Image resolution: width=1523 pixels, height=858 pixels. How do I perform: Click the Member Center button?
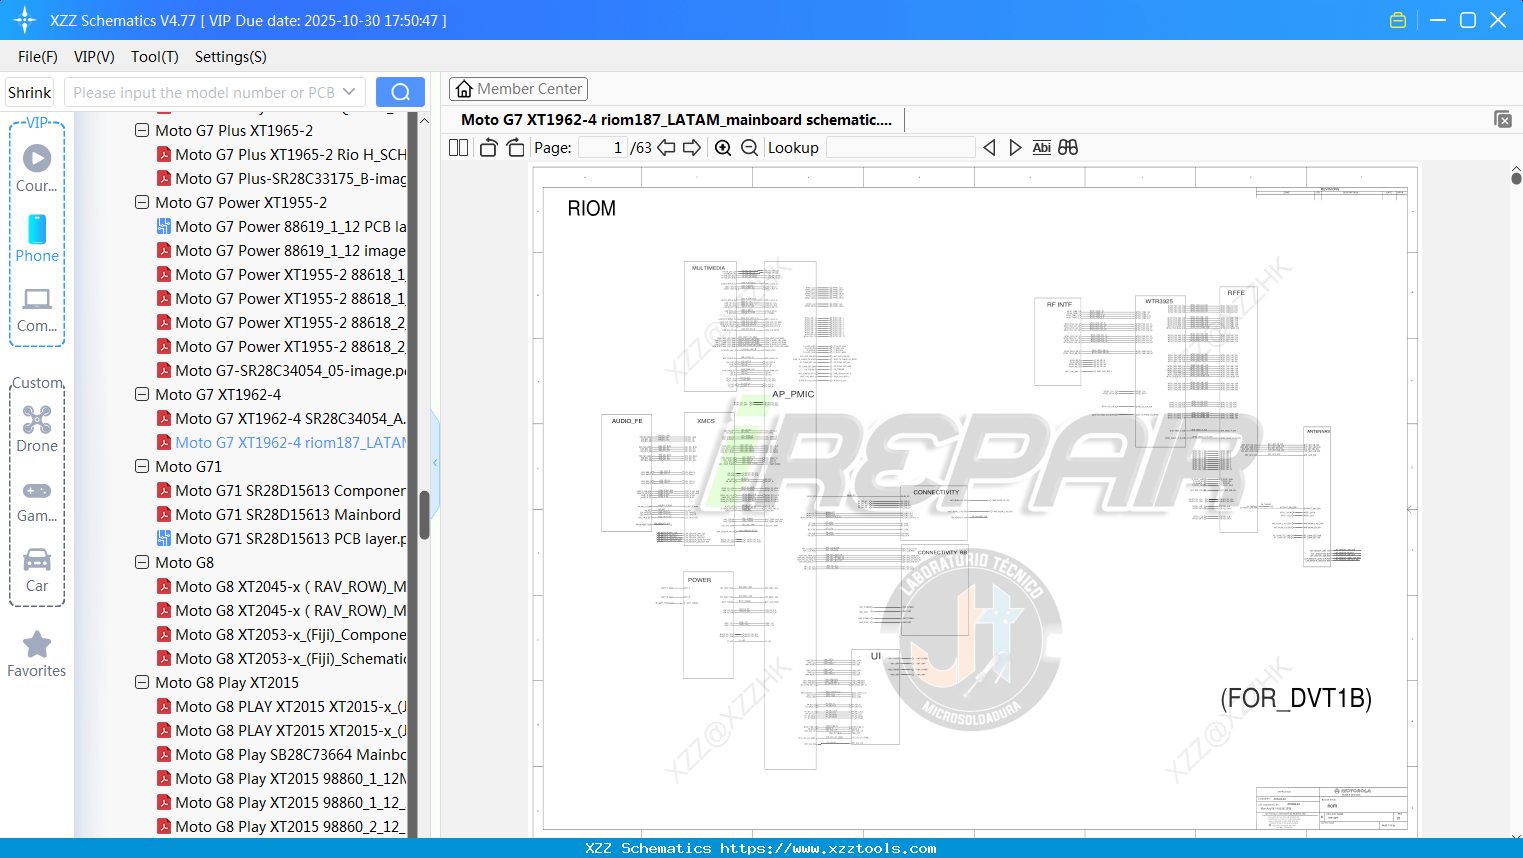click(518, 89)
